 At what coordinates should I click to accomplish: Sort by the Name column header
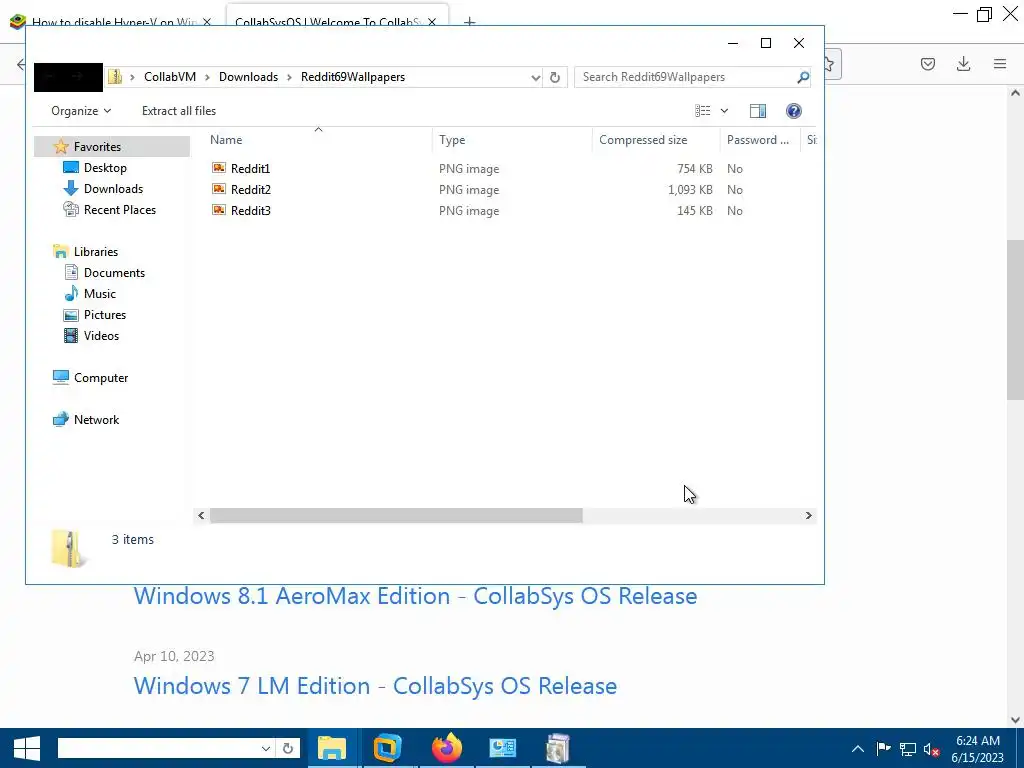pos(226,140)
